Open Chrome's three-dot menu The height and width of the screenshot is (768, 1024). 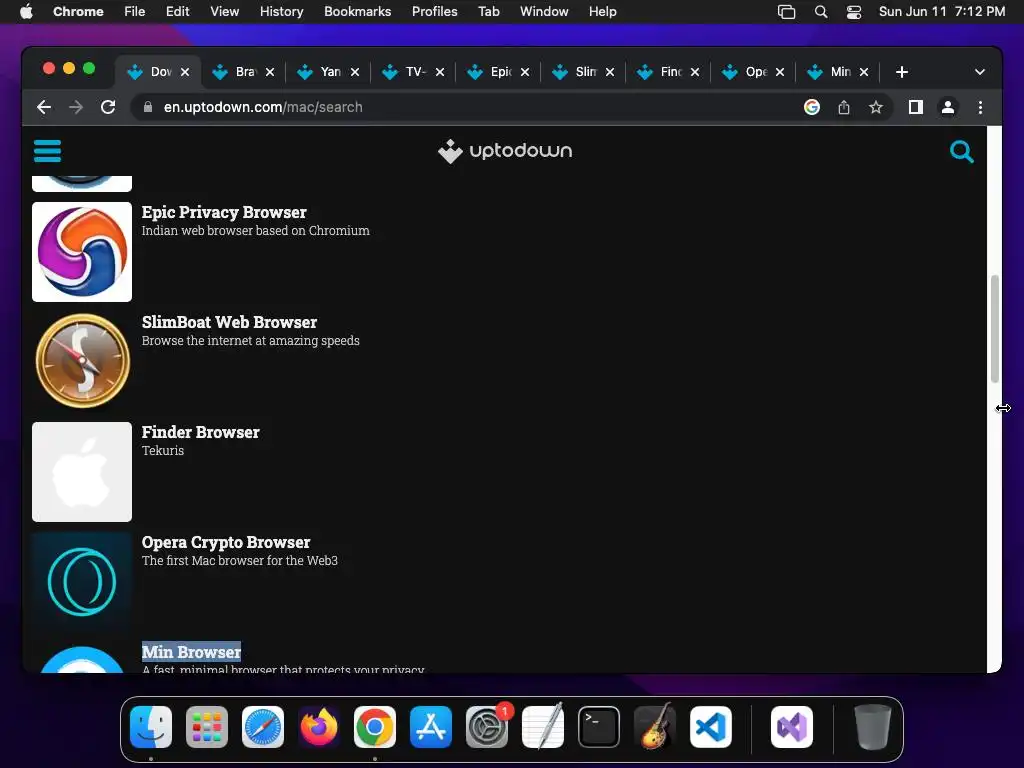[980, 107]
